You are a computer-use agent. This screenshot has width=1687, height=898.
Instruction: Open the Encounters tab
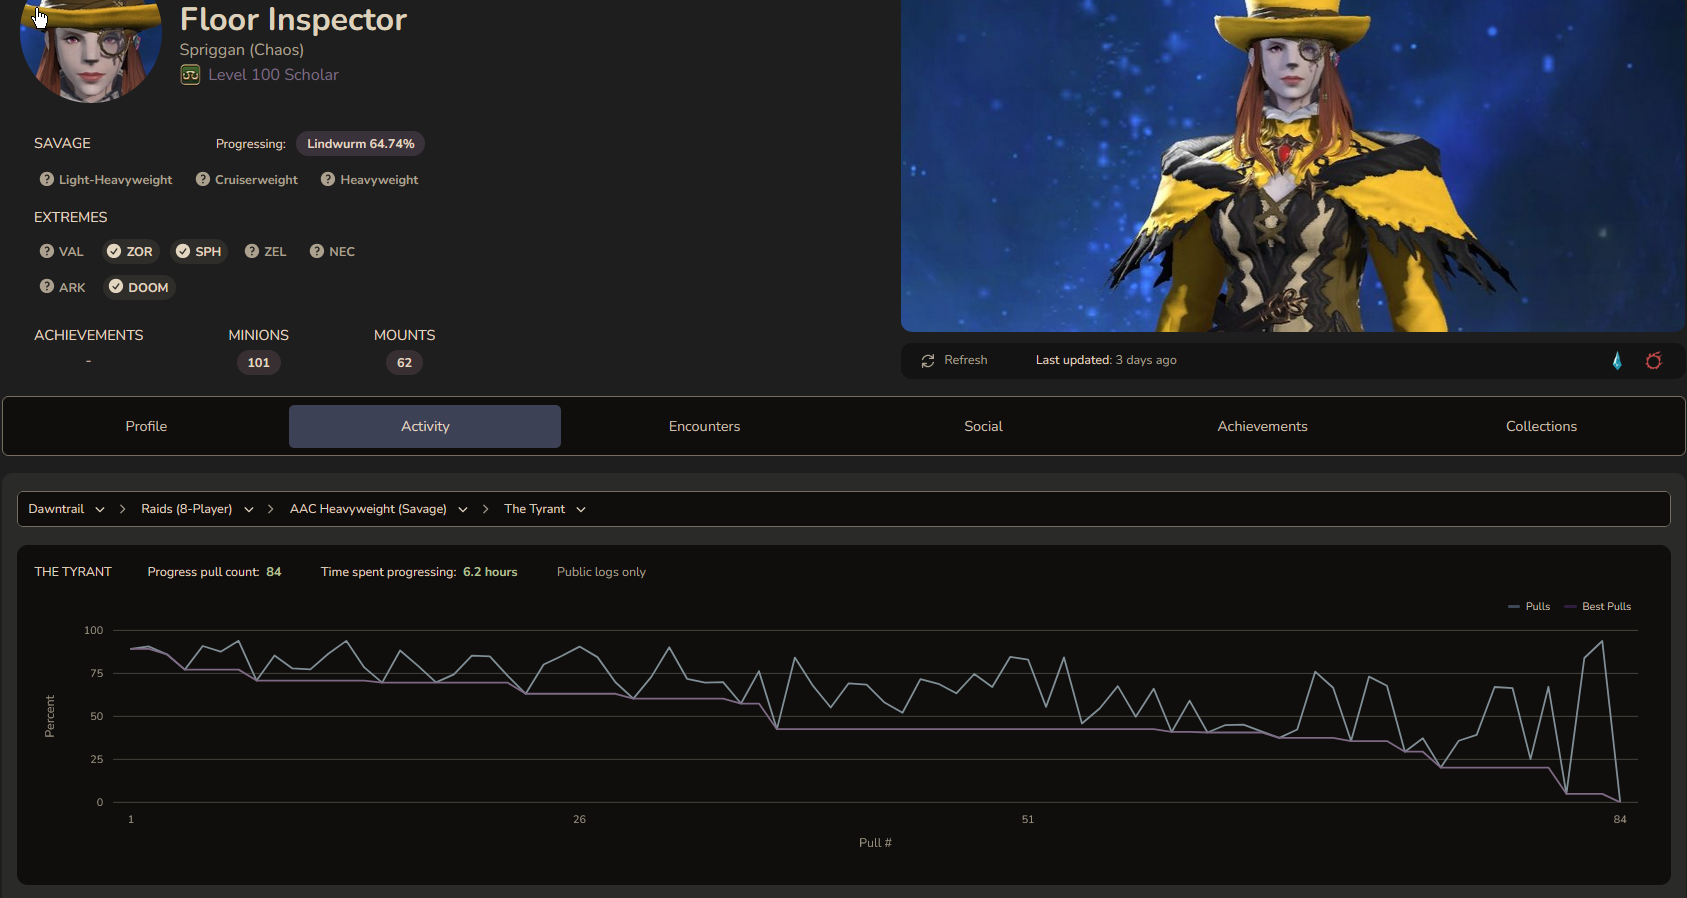point(704,426)
